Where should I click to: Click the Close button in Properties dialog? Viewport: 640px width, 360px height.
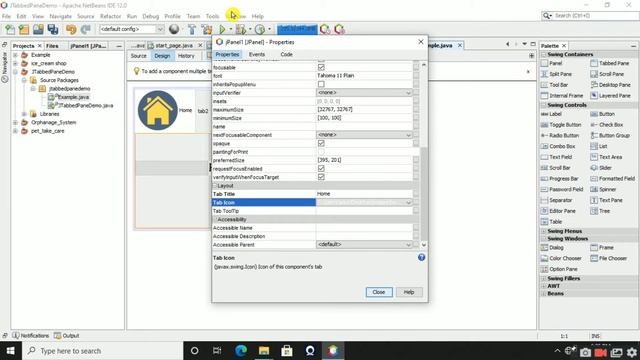[x=379, y=292]
